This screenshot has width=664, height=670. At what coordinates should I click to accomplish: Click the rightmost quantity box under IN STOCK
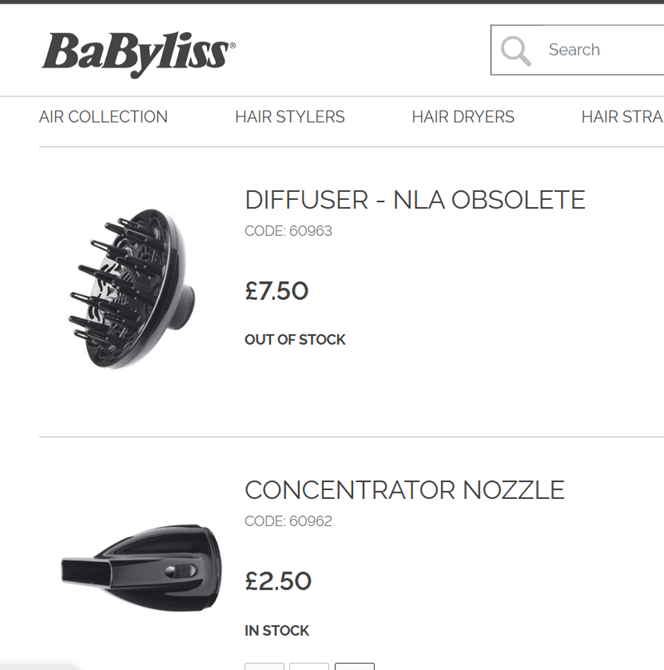click(x=355, y=666)
